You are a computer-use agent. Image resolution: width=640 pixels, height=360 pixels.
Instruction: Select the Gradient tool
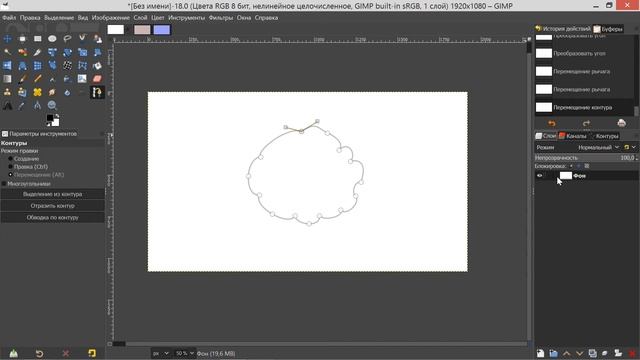(7, 79)
